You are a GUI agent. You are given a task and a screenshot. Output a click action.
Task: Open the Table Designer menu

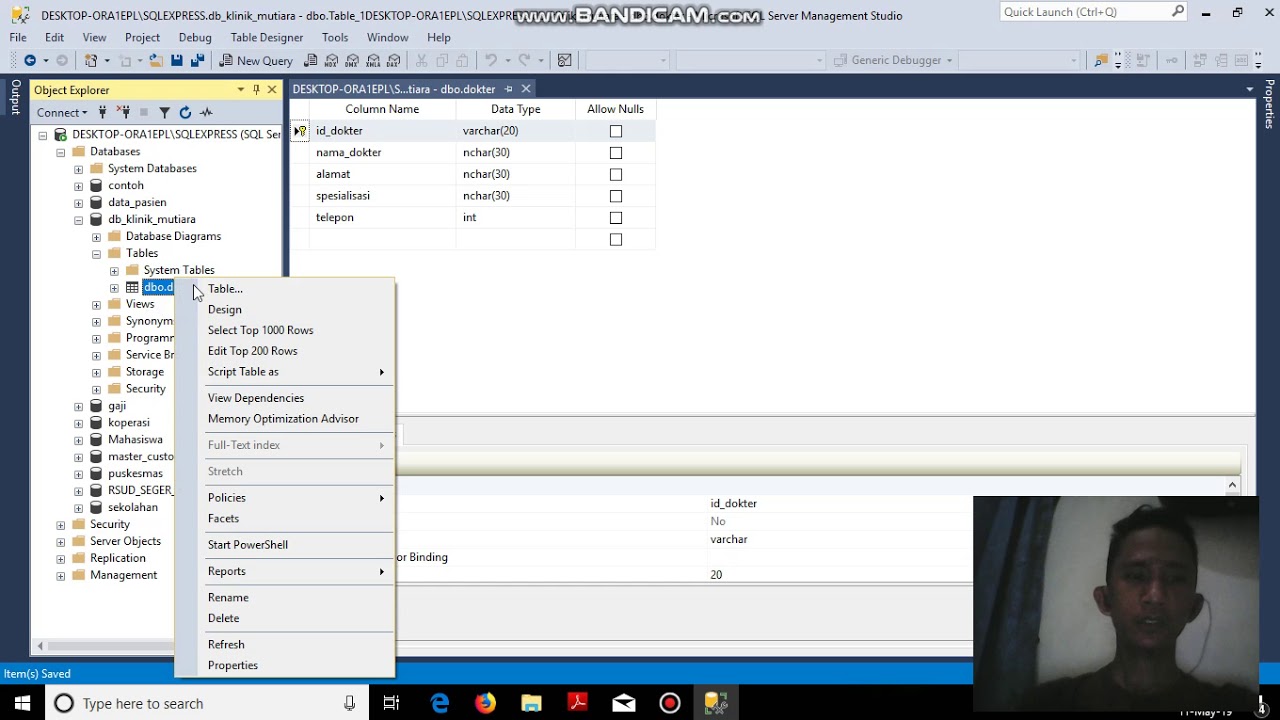click(x=266, y=37)
